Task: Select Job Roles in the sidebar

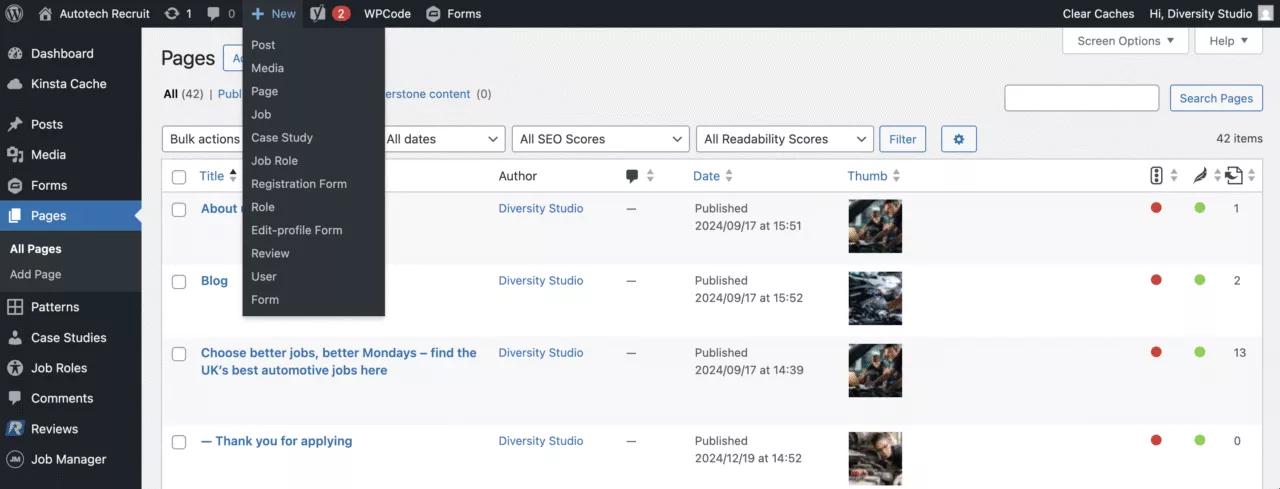Action: (x=59, y=368)
